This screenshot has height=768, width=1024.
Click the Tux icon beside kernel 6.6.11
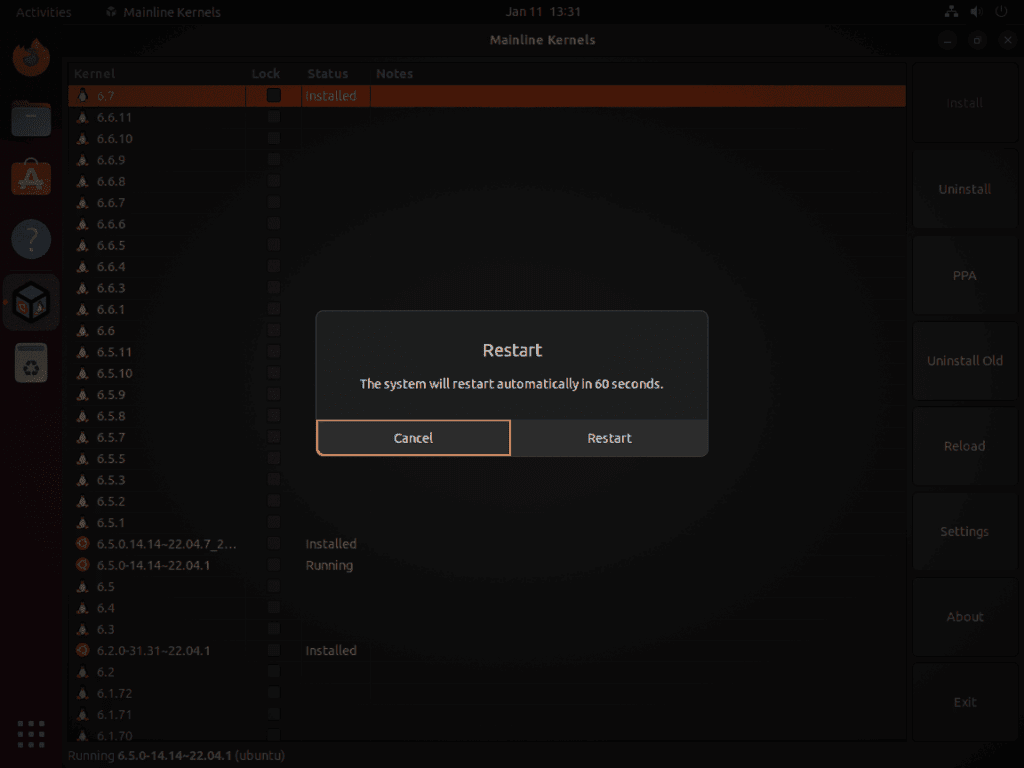coord(82,117)
